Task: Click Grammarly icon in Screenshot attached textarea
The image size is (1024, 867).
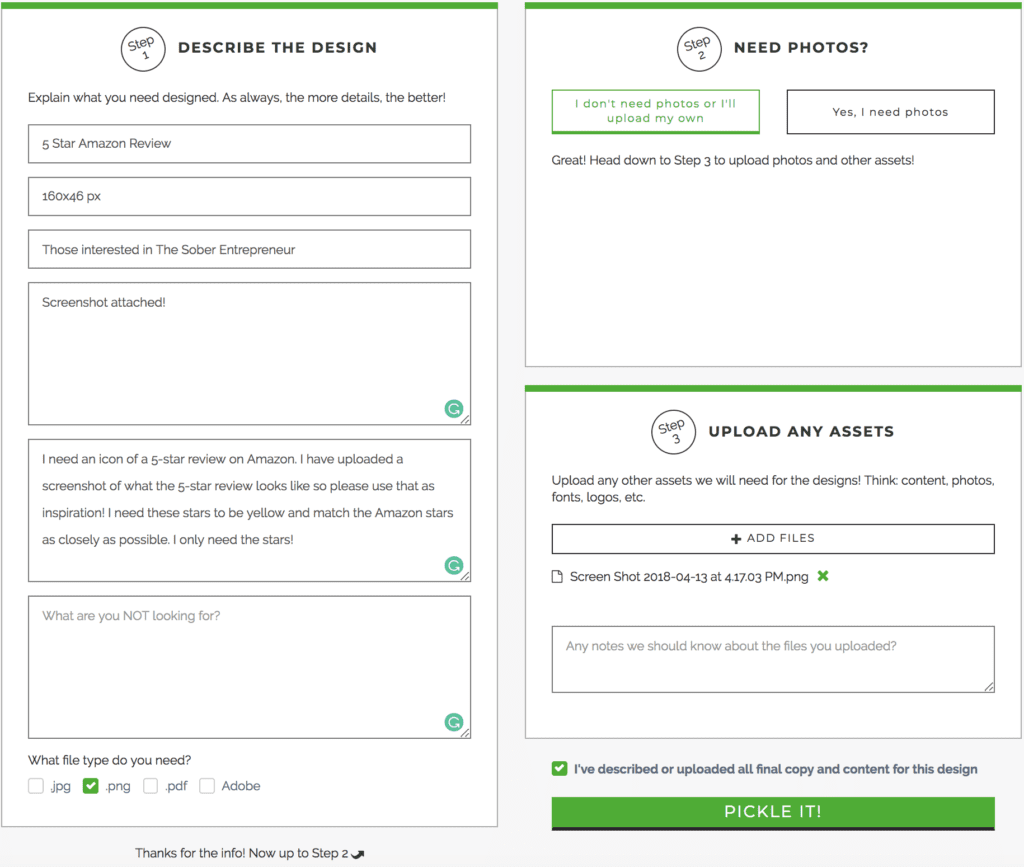Action: (454, 409)
